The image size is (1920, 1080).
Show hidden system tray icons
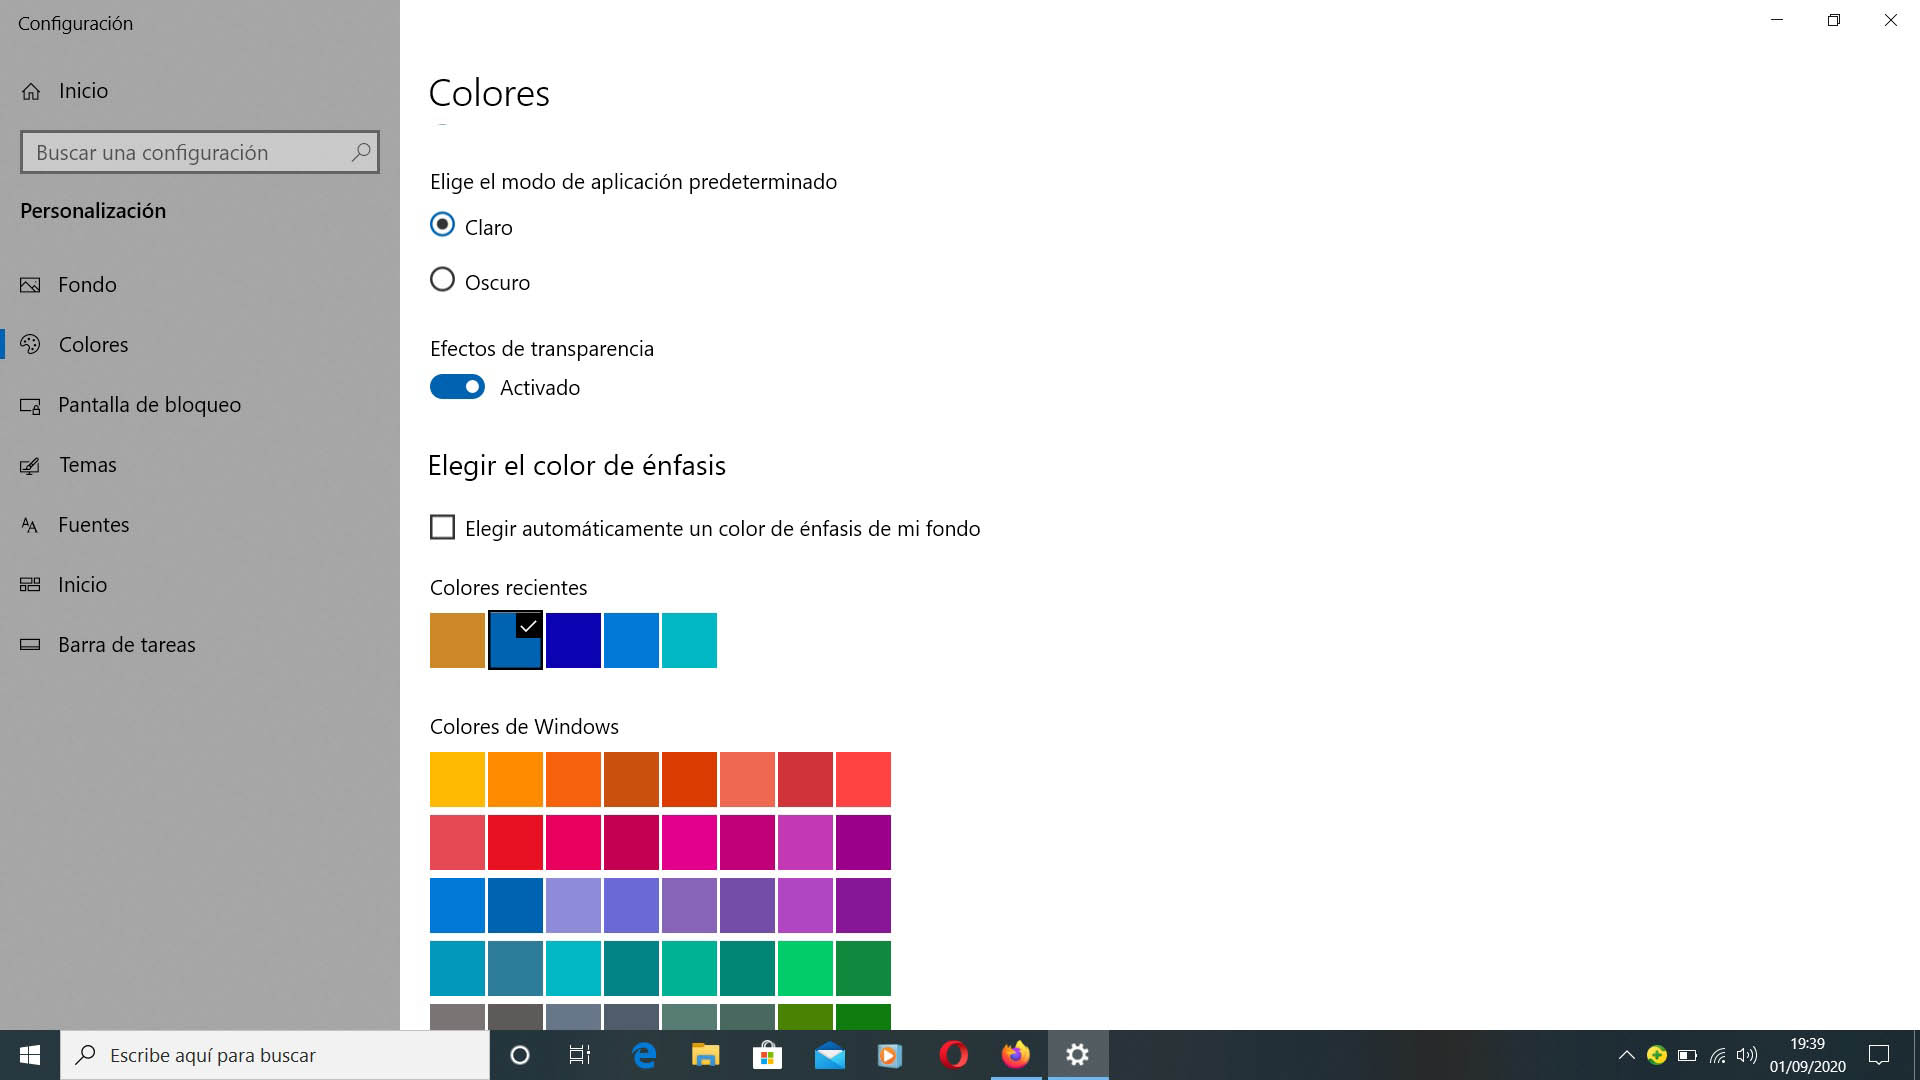[1626, 1055]
